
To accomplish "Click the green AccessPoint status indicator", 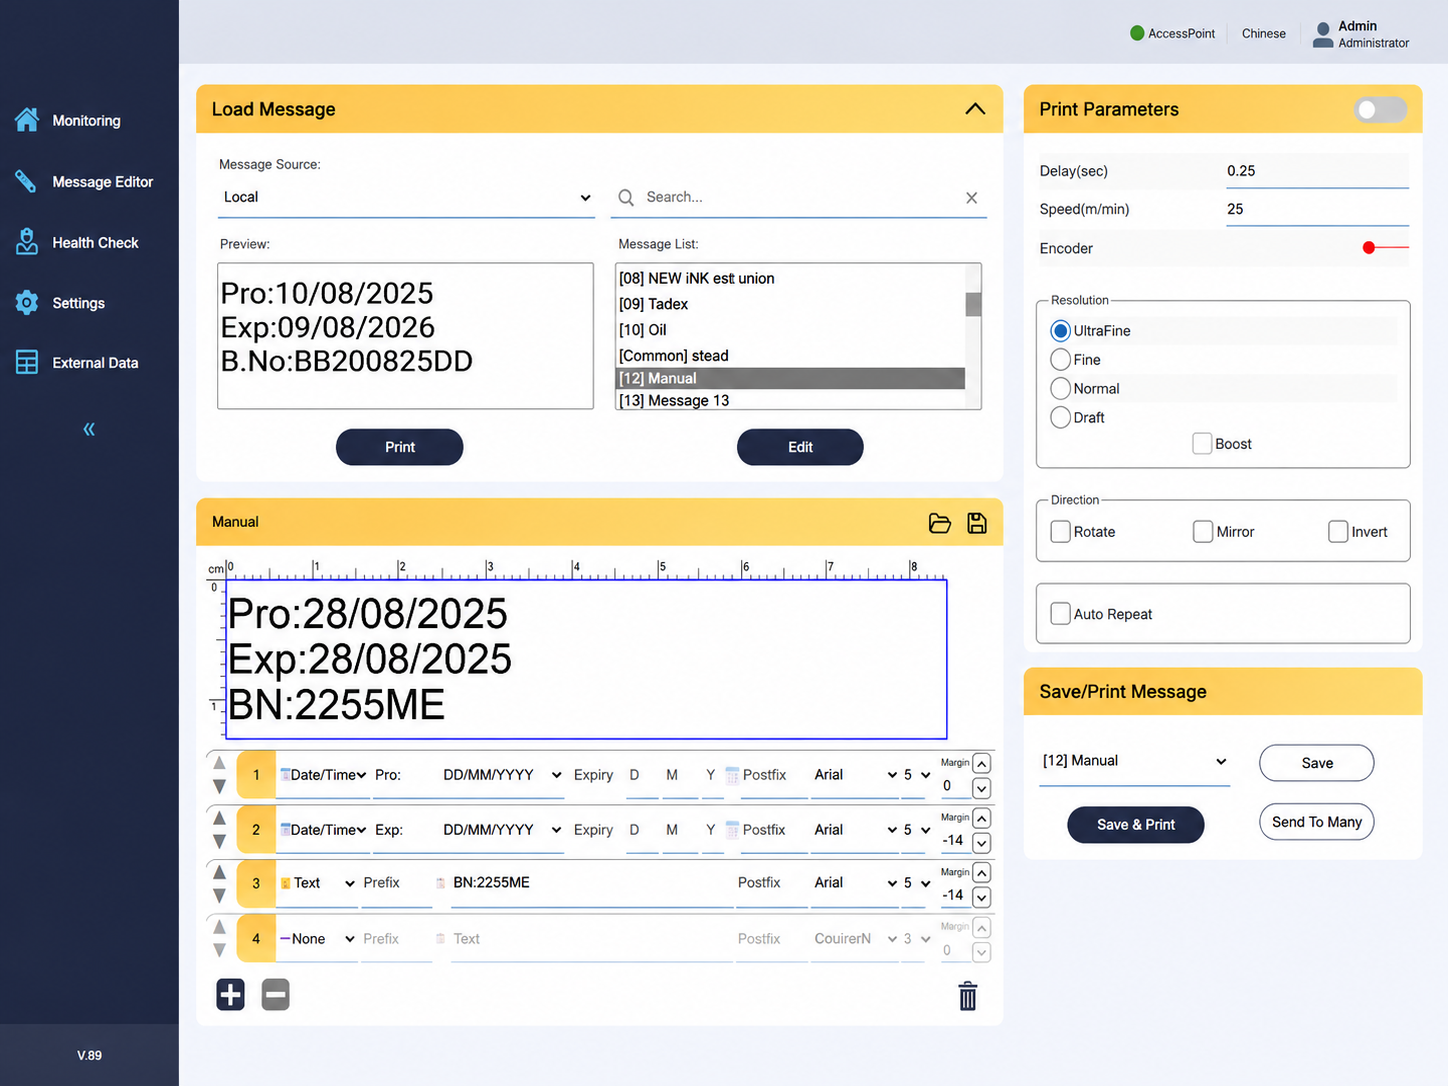I will tap(1137, 33).
